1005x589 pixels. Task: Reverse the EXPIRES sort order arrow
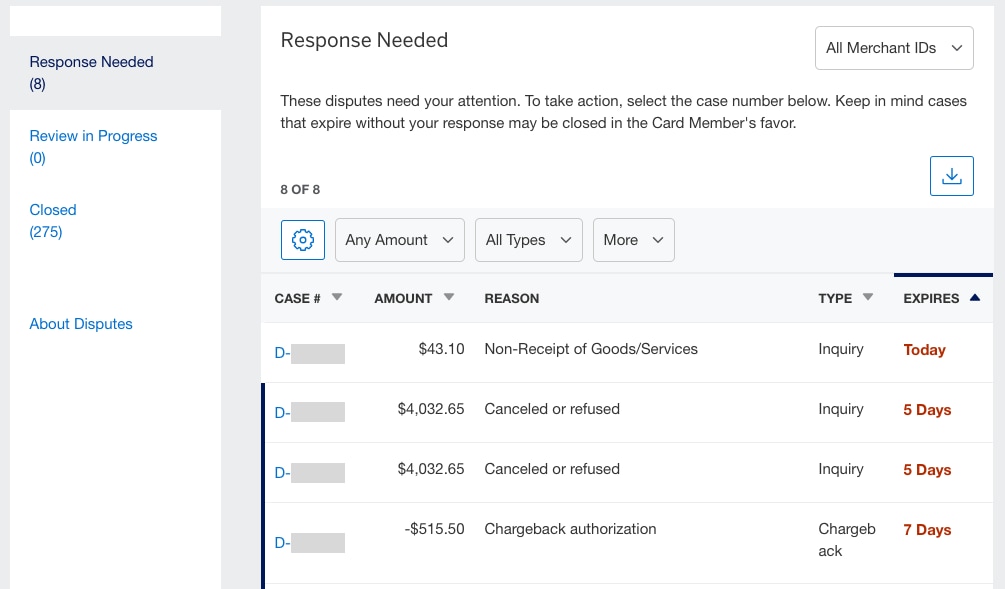(x=975, y=296)
